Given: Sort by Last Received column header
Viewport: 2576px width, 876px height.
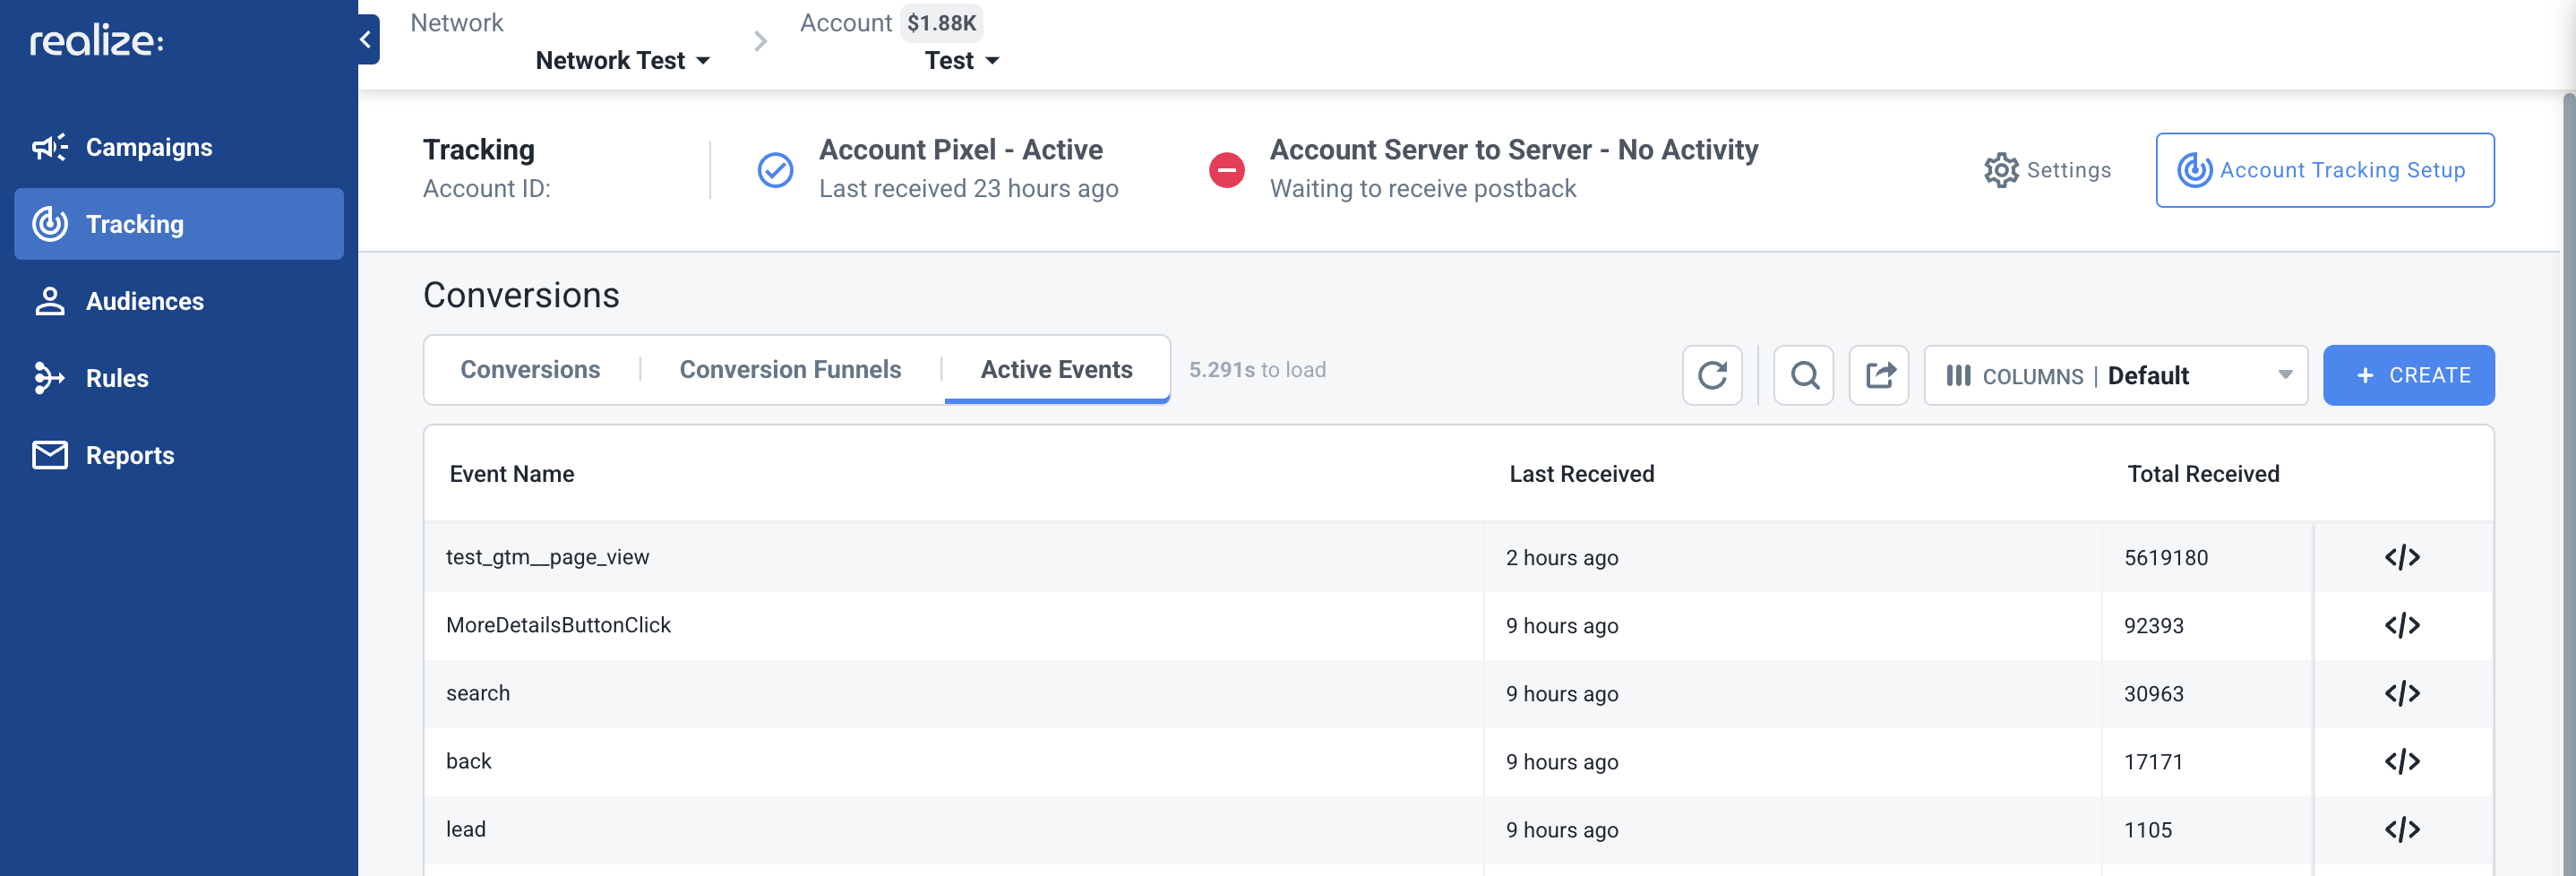Looking at the screenshot, I should [x=1582, y=474].
